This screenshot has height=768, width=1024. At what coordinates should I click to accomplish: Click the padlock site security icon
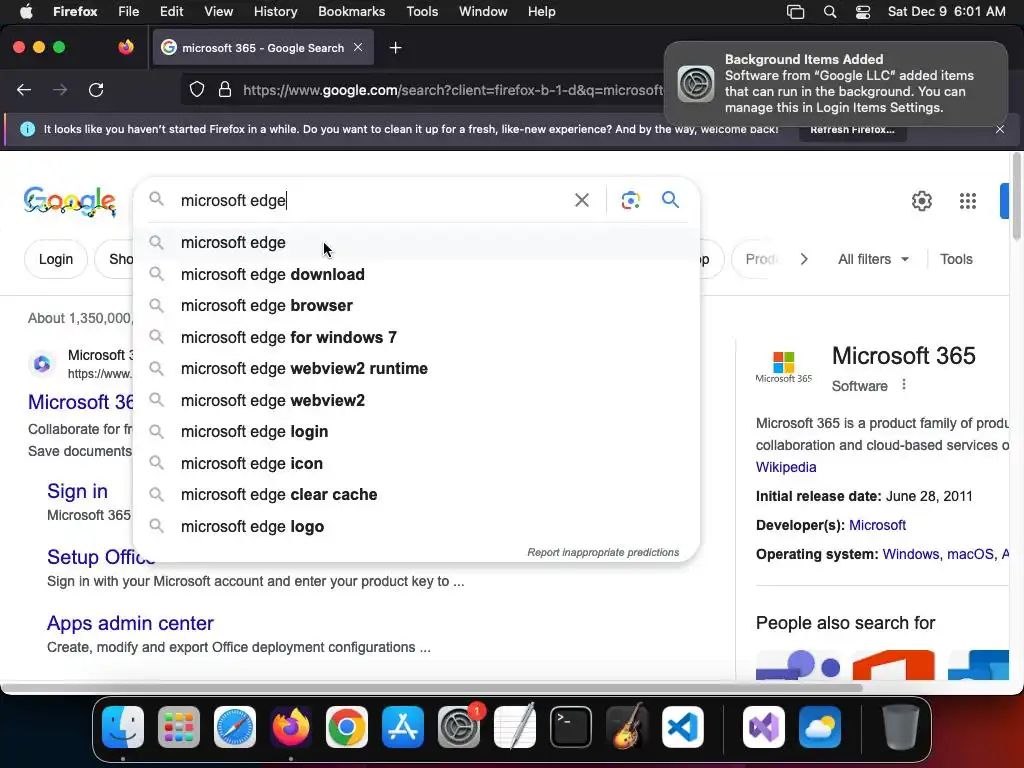click(x=225, y=89)
